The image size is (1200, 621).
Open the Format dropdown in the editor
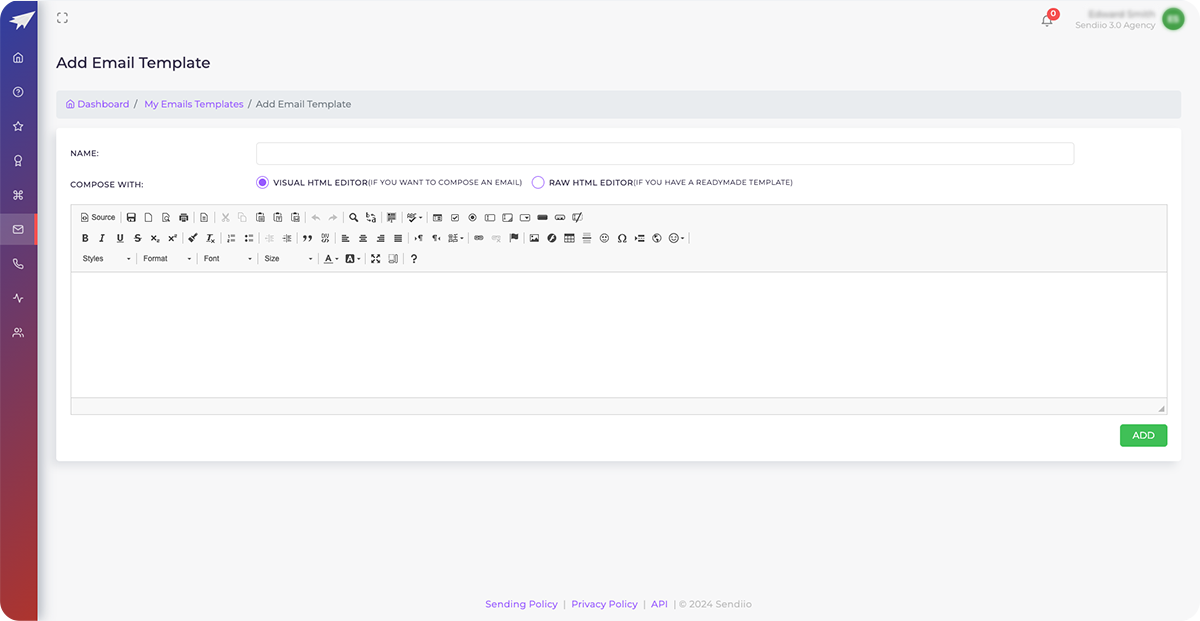160,258
